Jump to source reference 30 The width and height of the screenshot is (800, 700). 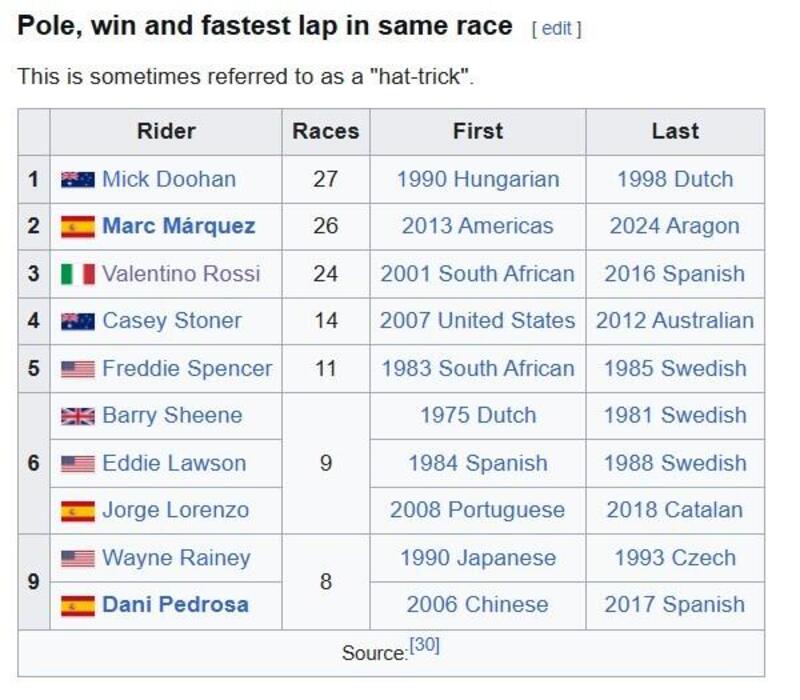424,646
